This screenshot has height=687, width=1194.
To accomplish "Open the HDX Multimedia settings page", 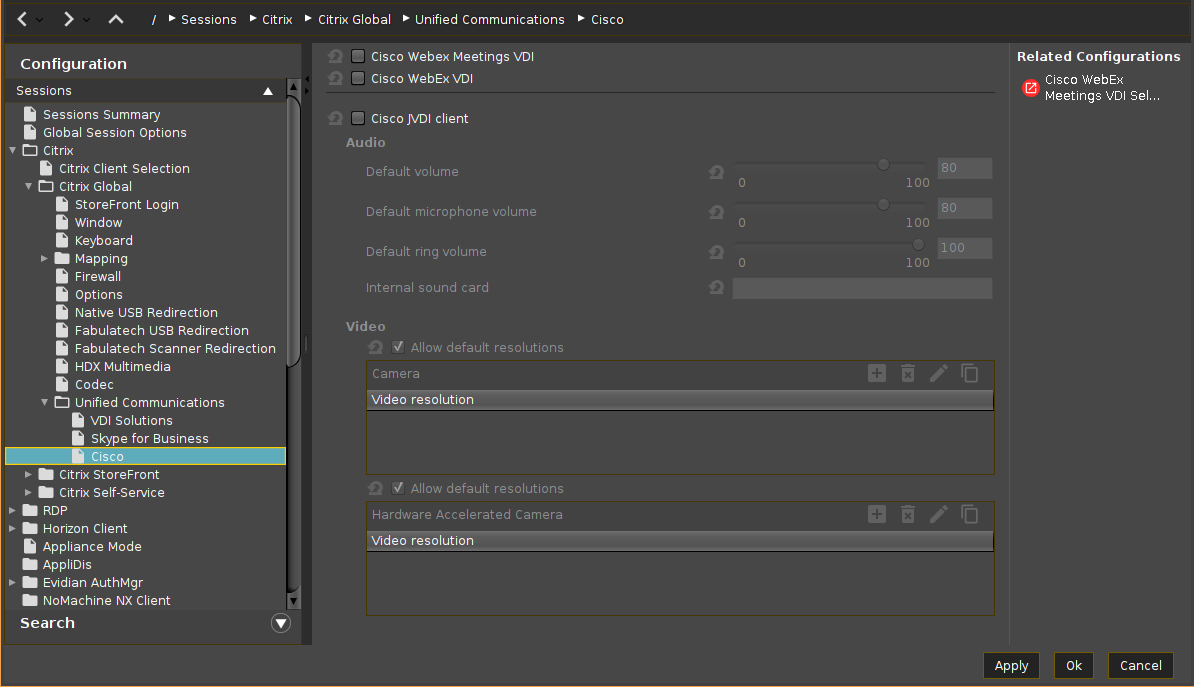I will pos(122,367).
